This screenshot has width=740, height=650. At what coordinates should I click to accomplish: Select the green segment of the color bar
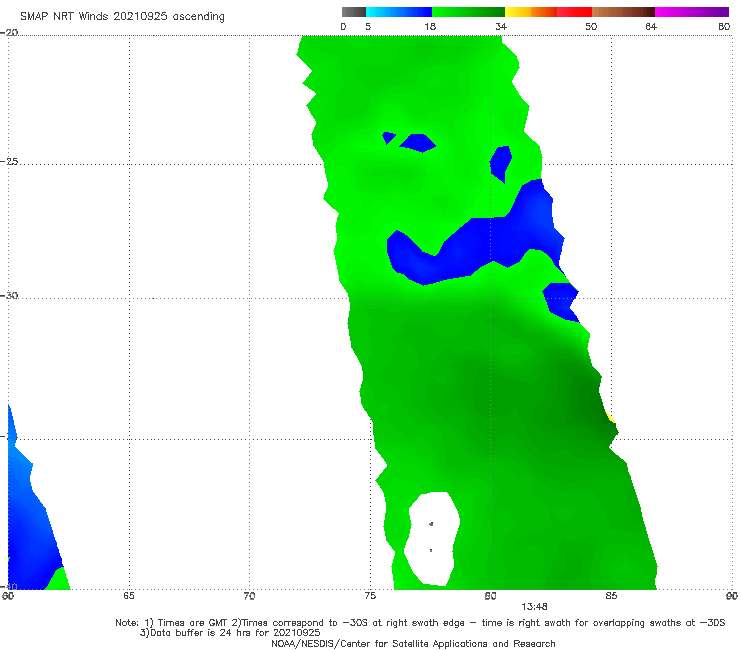[x=468, y=12]
